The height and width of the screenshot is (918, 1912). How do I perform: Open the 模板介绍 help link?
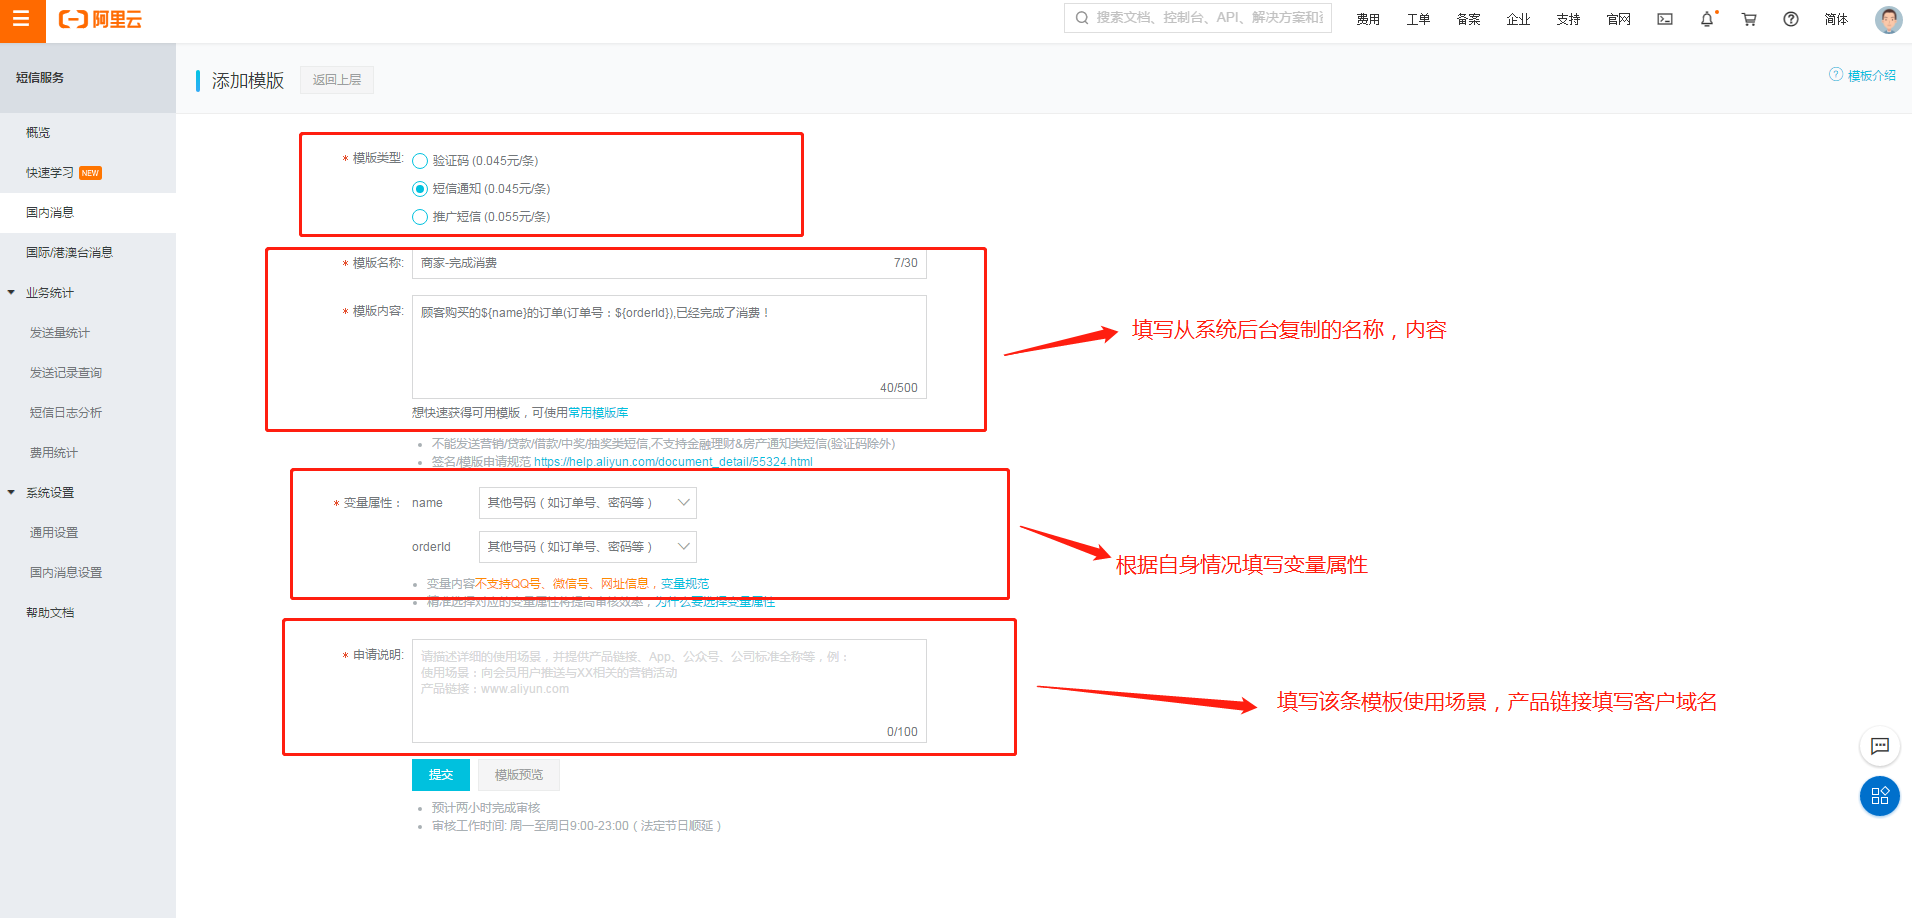tap(1863, 75)
